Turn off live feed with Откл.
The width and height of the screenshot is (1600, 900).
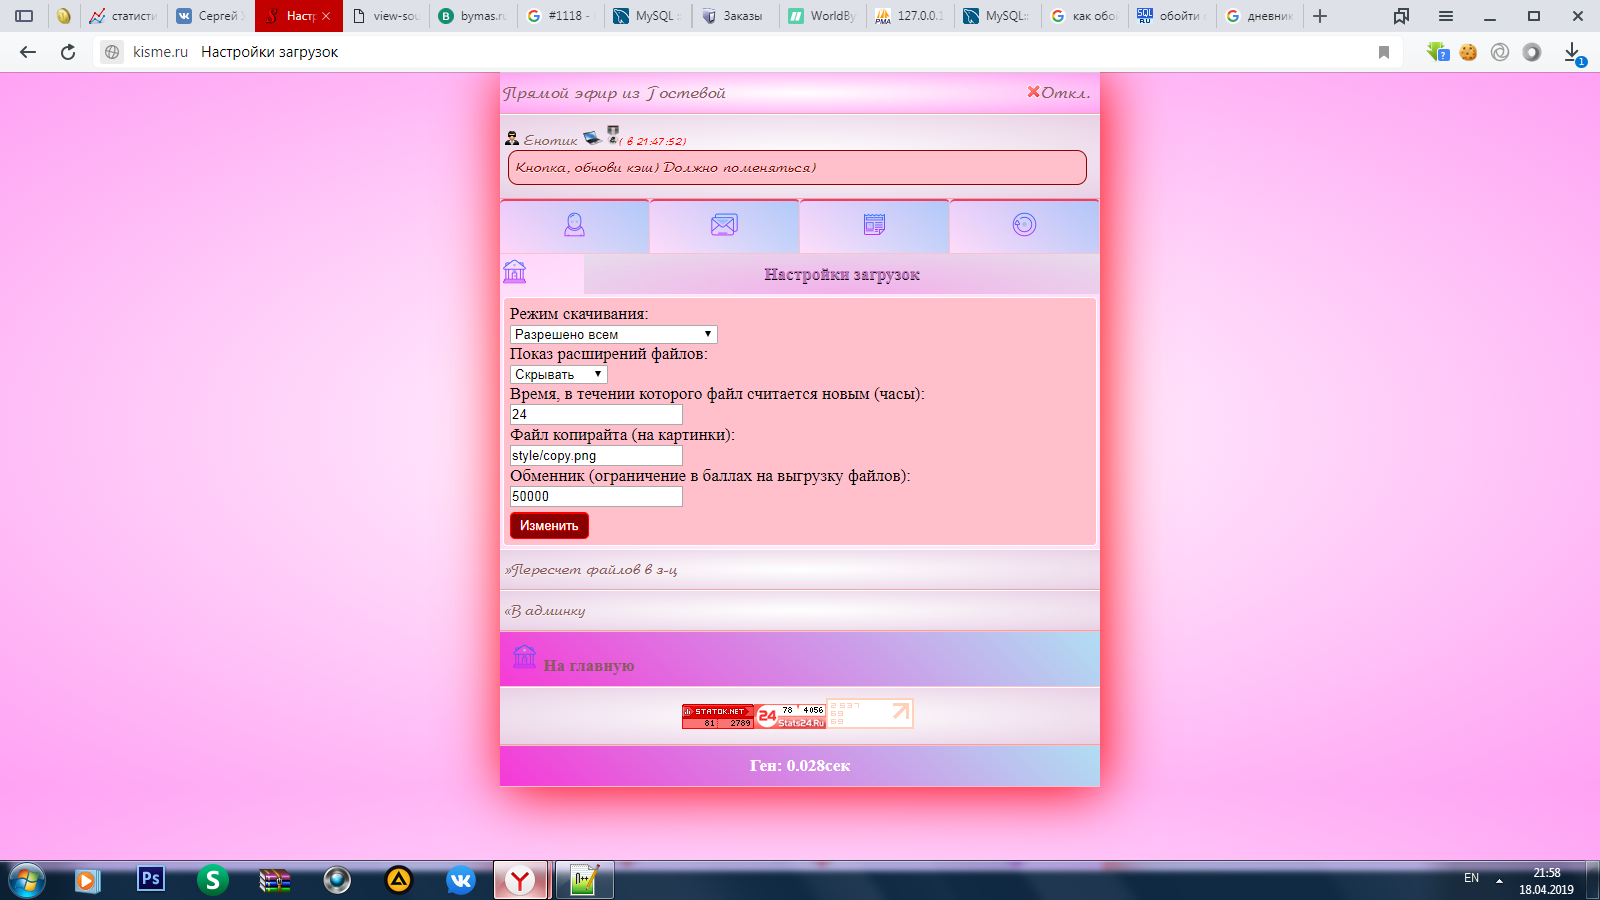(x=1058, y=93)
